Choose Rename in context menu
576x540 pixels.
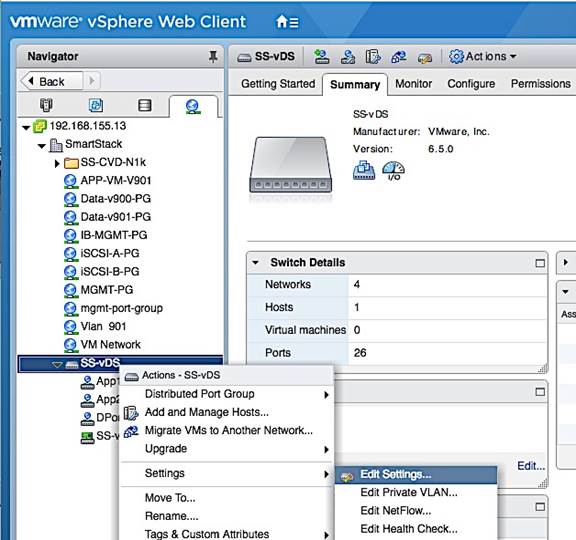click(x=226, y=516)
